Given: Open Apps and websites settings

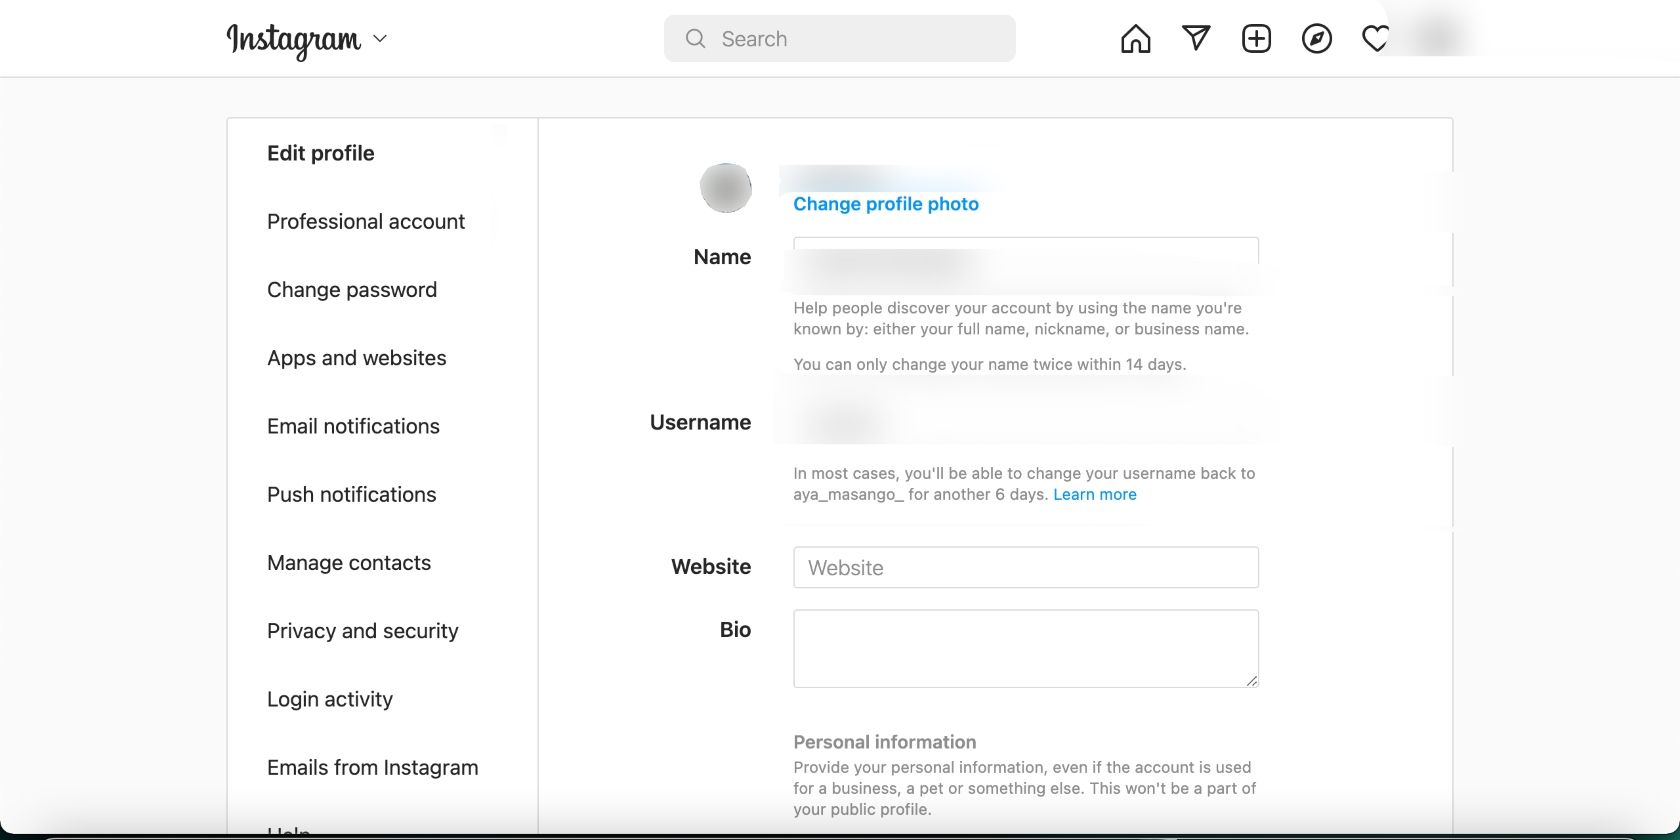Looking at the screenshot, I should pos(356,358).
